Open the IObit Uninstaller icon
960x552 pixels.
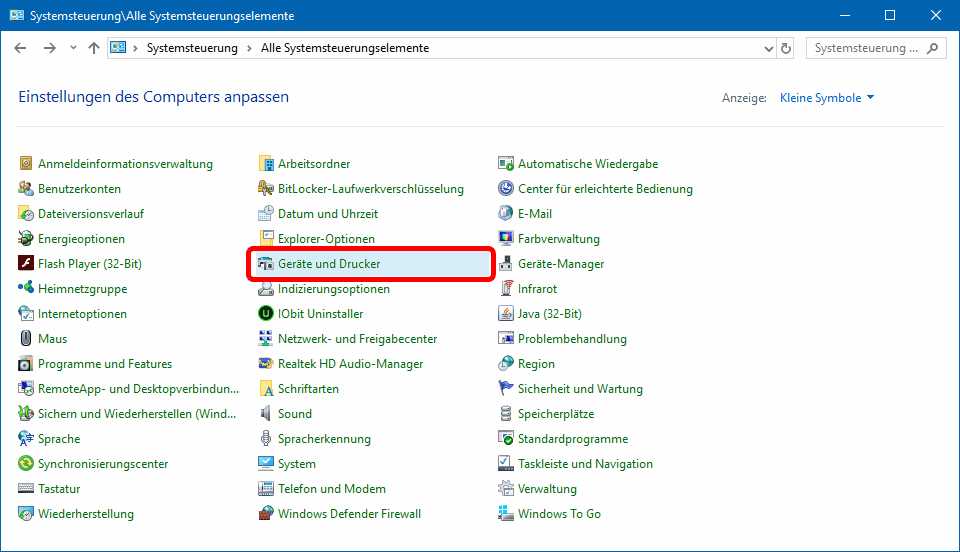click(x=266, y=314)
